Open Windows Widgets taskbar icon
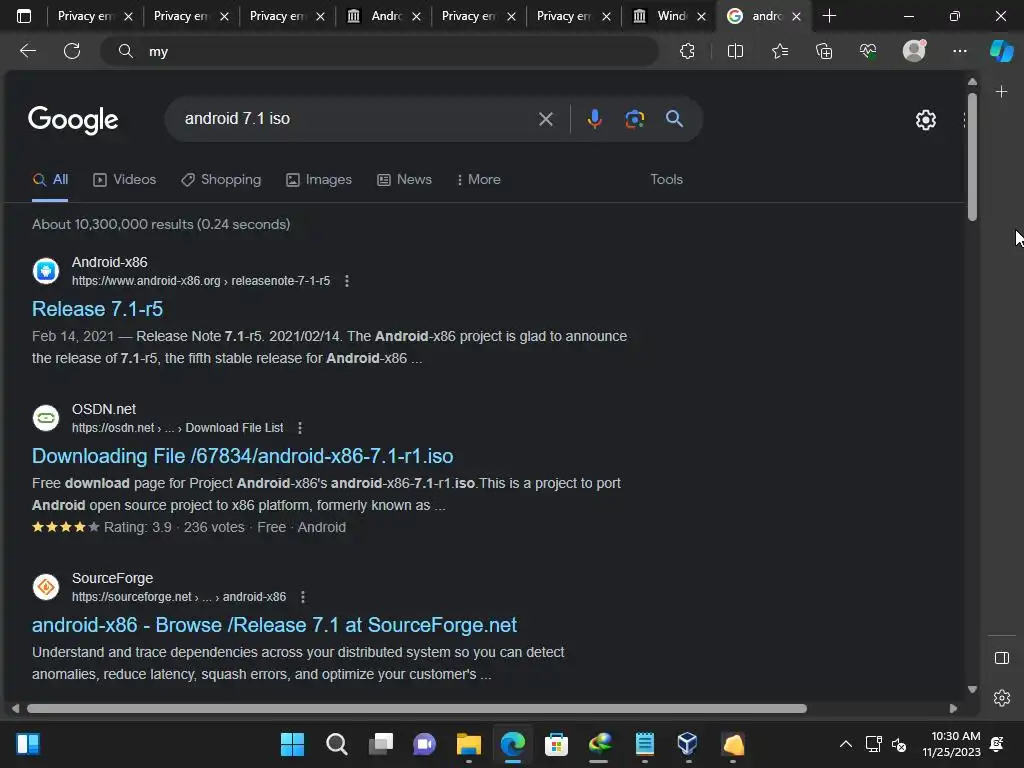The image size is (1024, 768). [28, 744]
